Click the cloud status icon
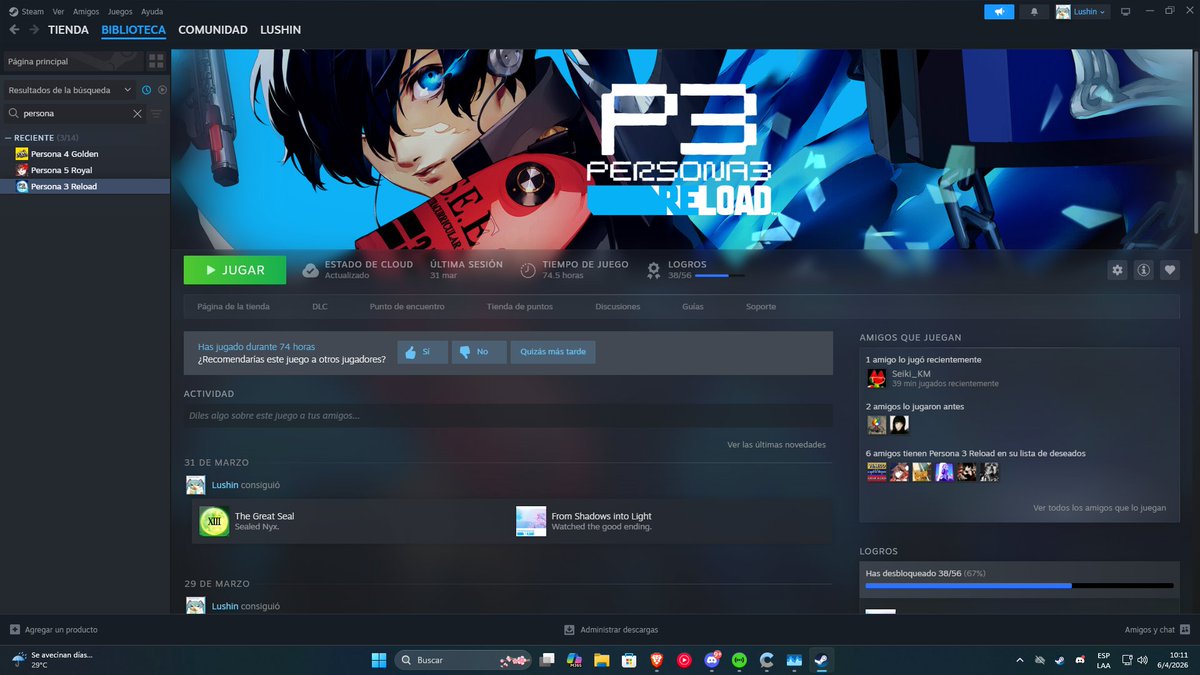1200x675 pixels. pyautogui.click(x=310, y=270)
